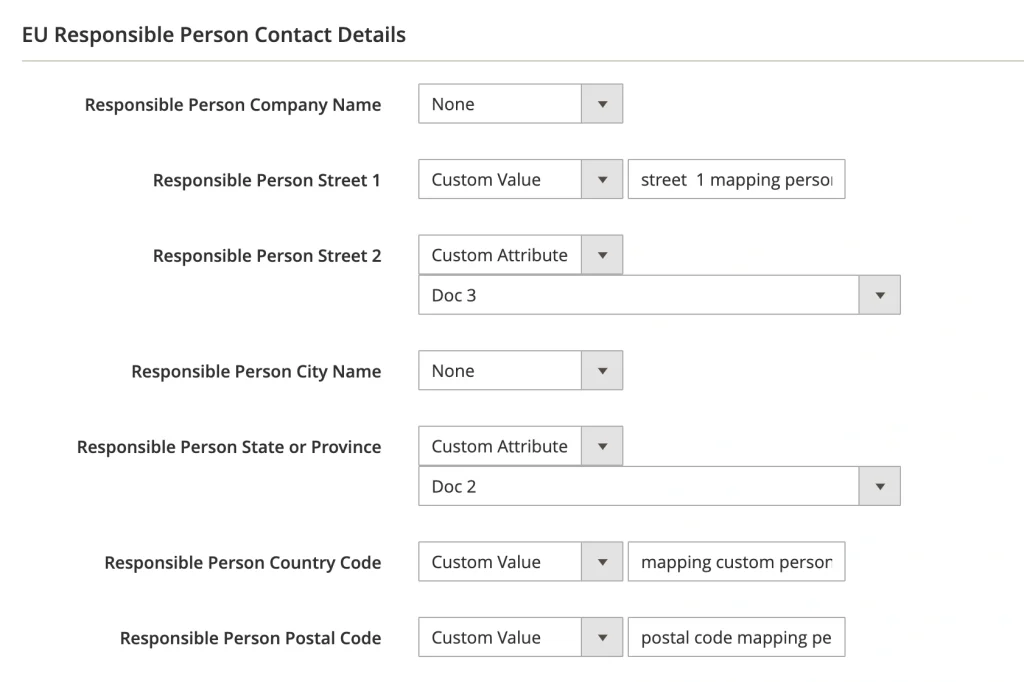The image size is (1024, 682).
Task: Click the City Name dropdown arrow
Action: pyautogui.click(x=603, y=370)
